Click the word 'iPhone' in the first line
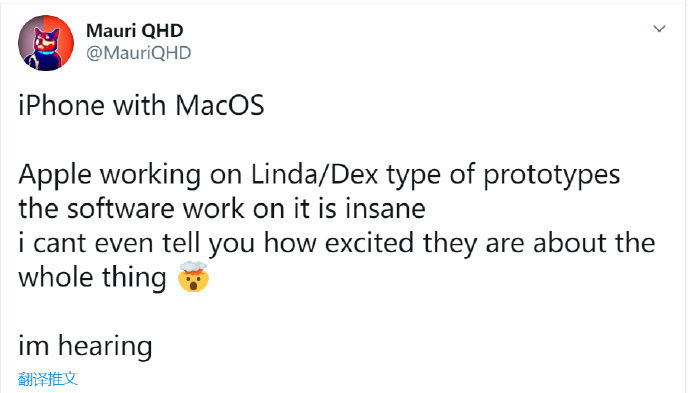690x393 pixels. 61,106
